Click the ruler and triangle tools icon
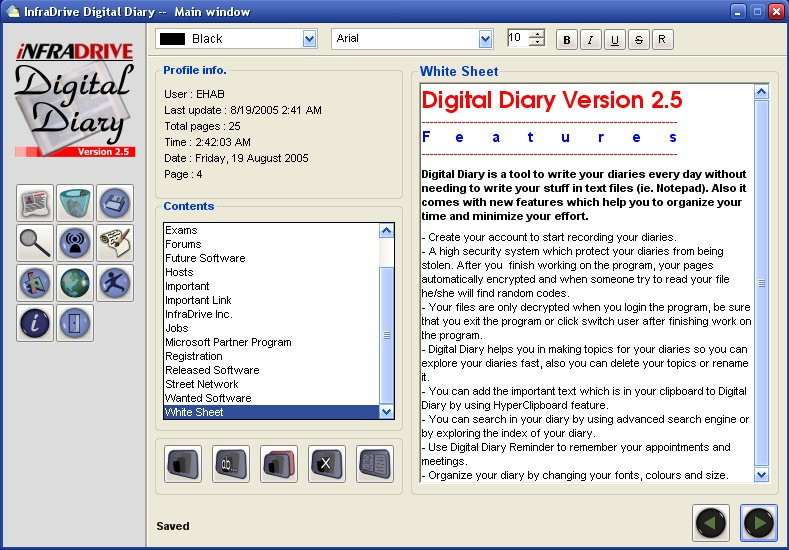The image size is (789, 550). (x=35, y=283)
